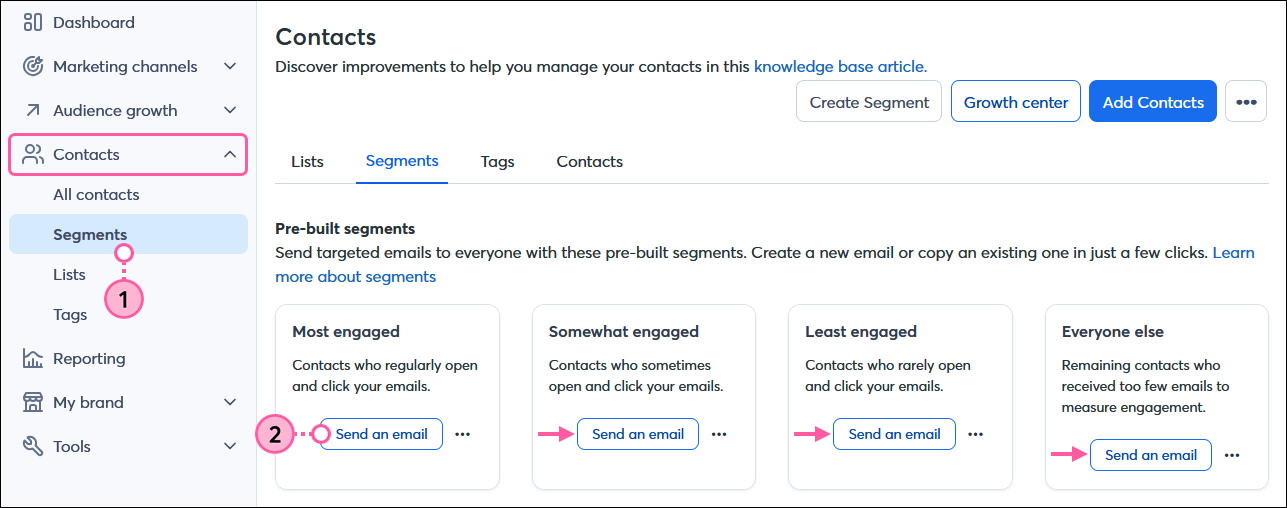Expand the My brand chevron
Image resolution: width=1287 pixels, height=508 pixels.
pyautogui.click(x=230, y=402)
